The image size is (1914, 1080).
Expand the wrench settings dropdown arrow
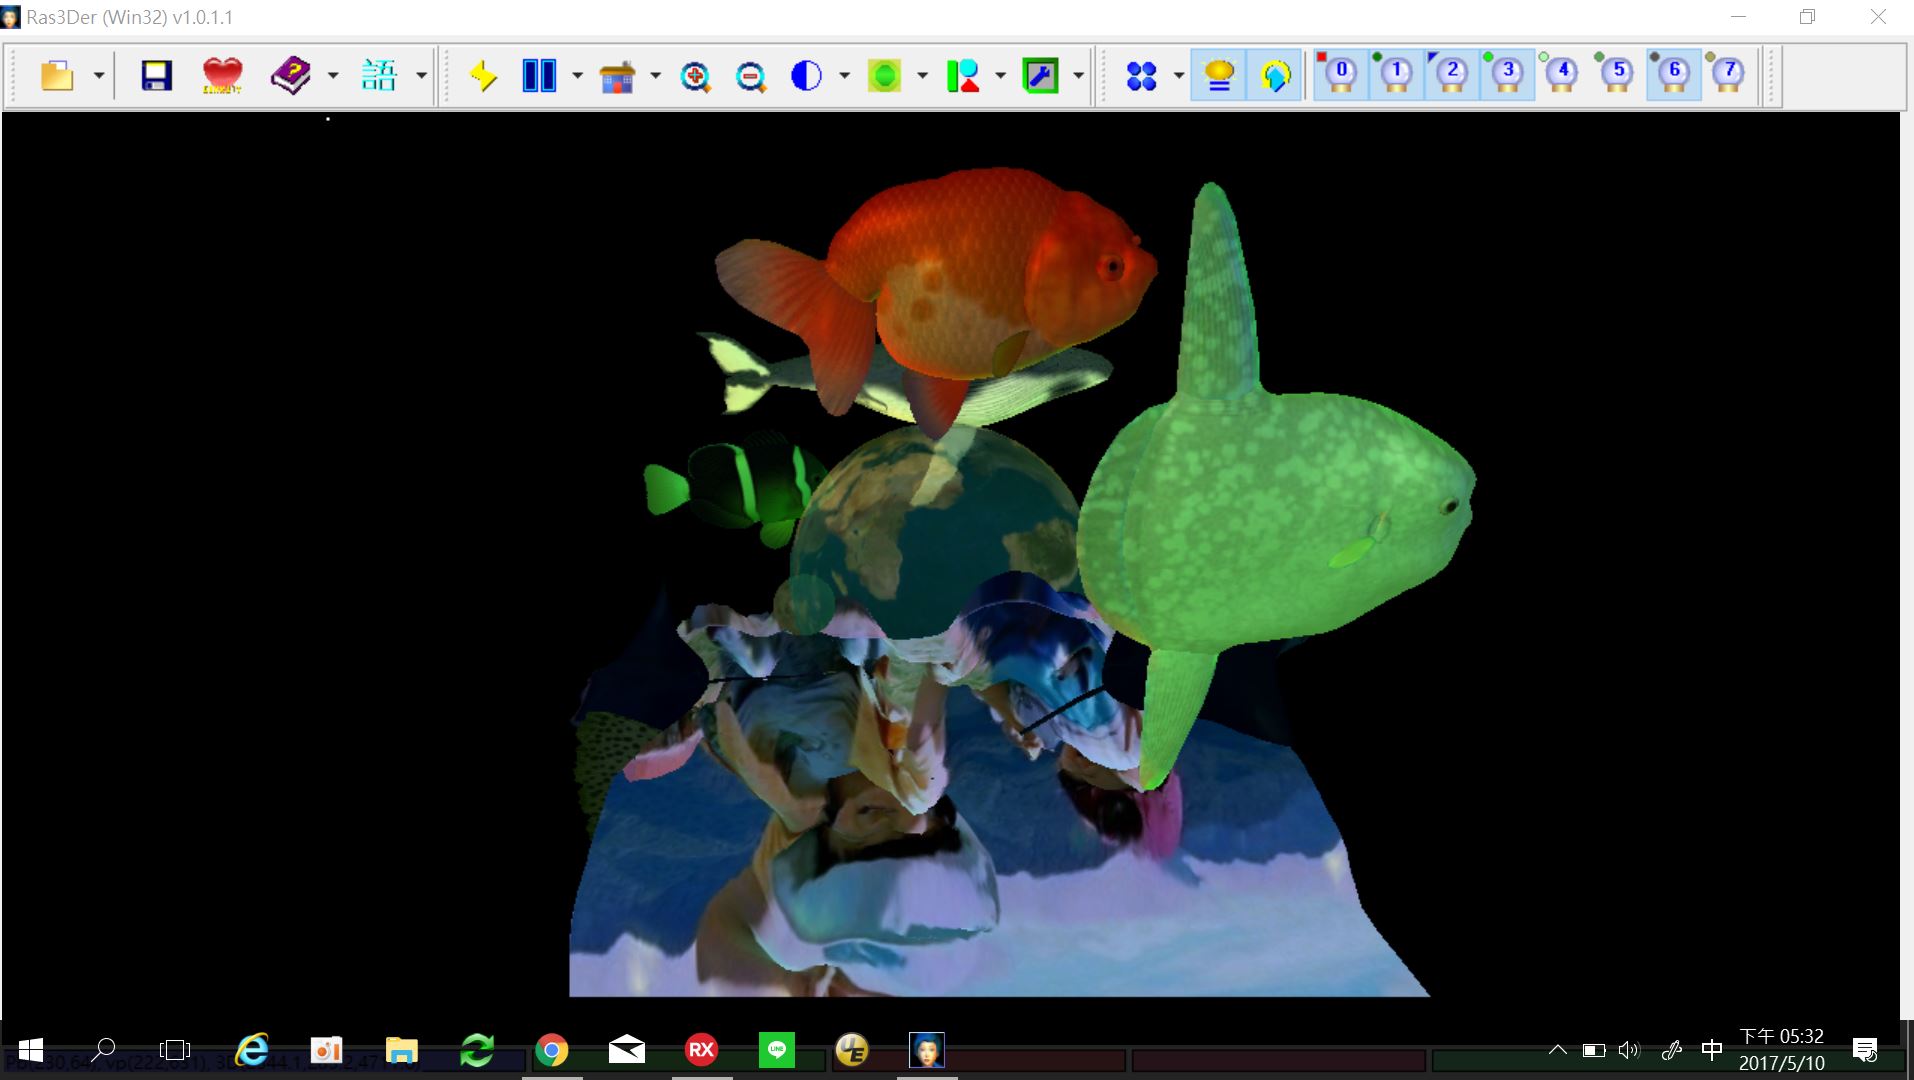(1078, 76)
